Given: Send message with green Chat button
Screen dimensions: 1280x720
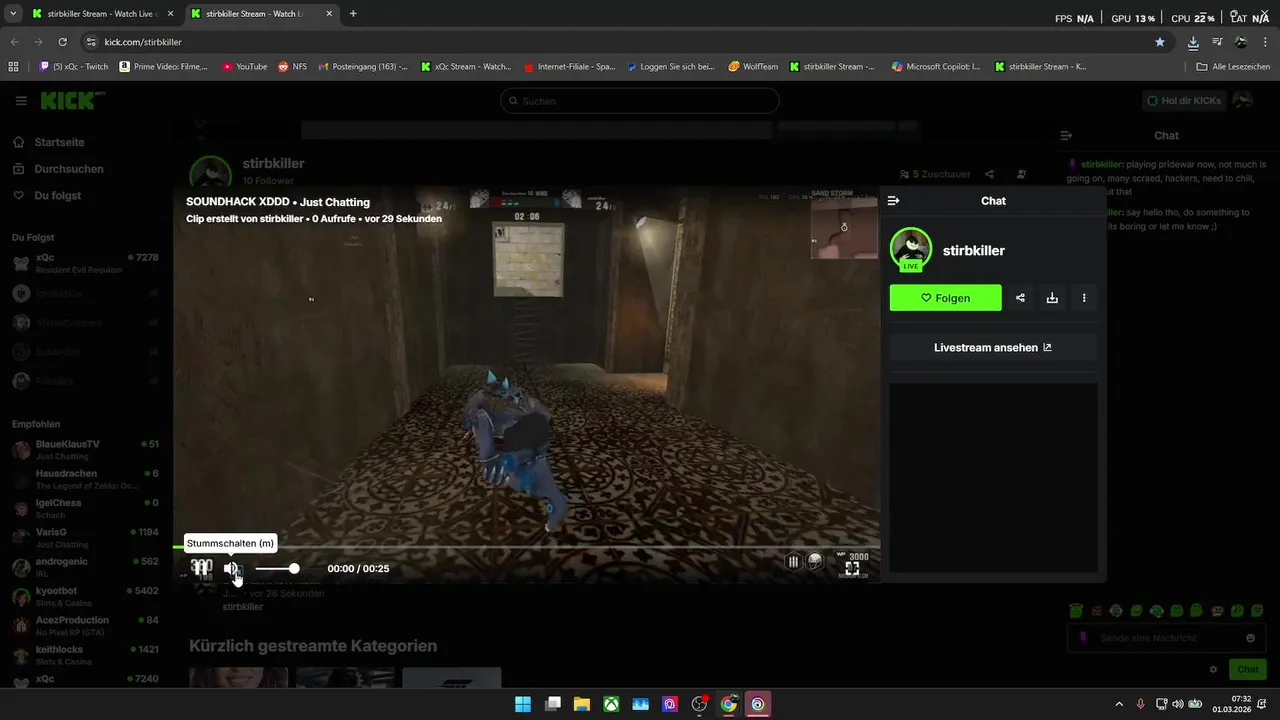Looking at the screenshot, I should (1248, 669).
